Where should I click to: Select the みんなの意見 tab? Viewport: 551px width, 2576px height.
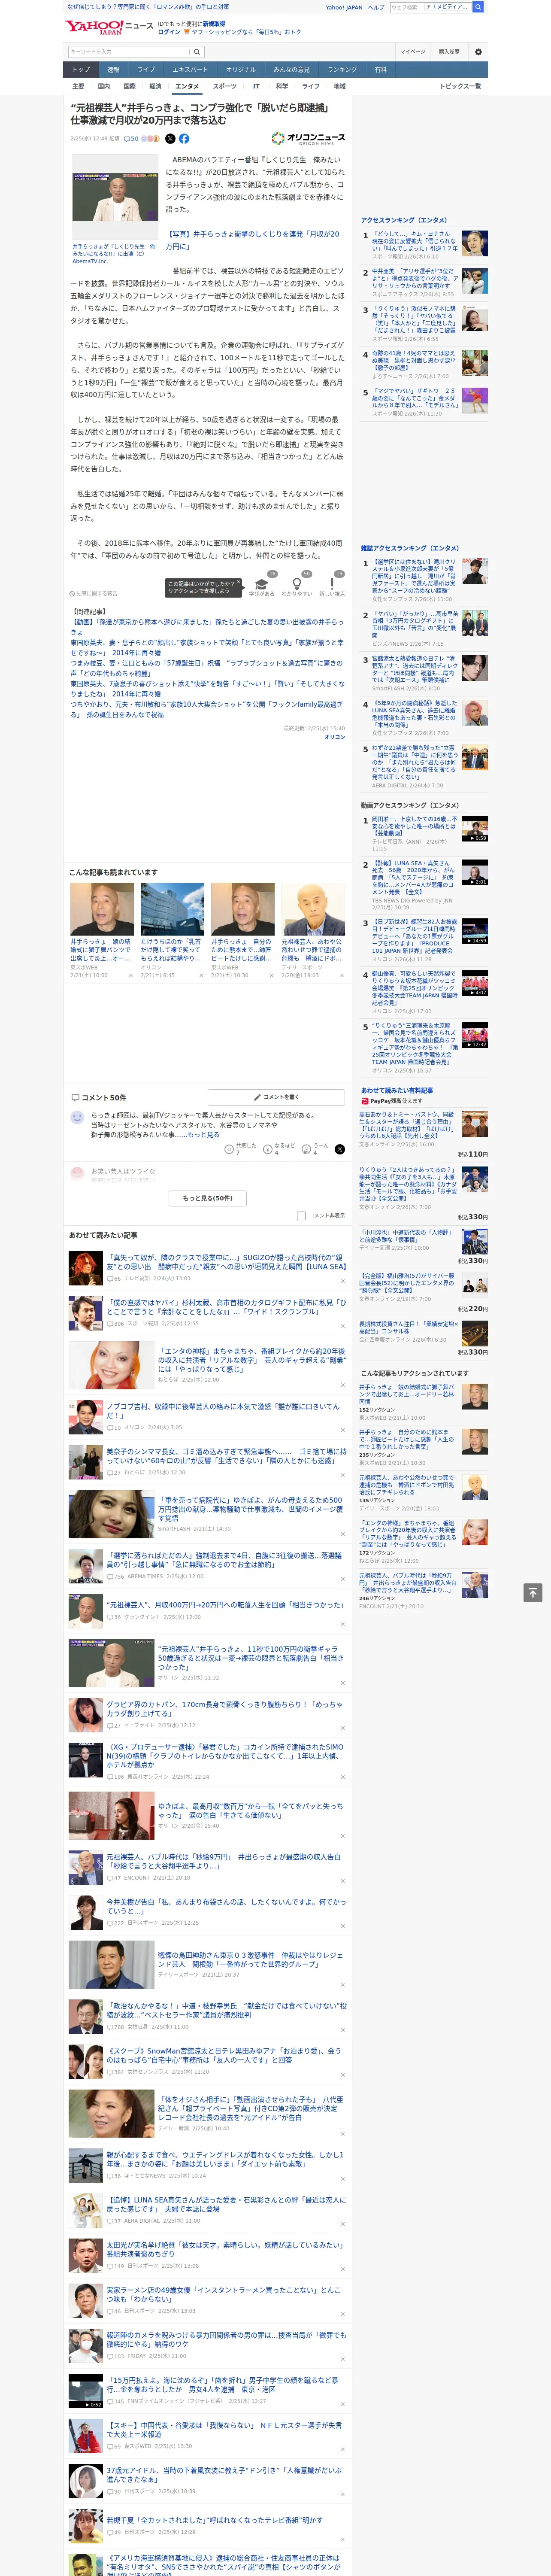click(292, 70)
